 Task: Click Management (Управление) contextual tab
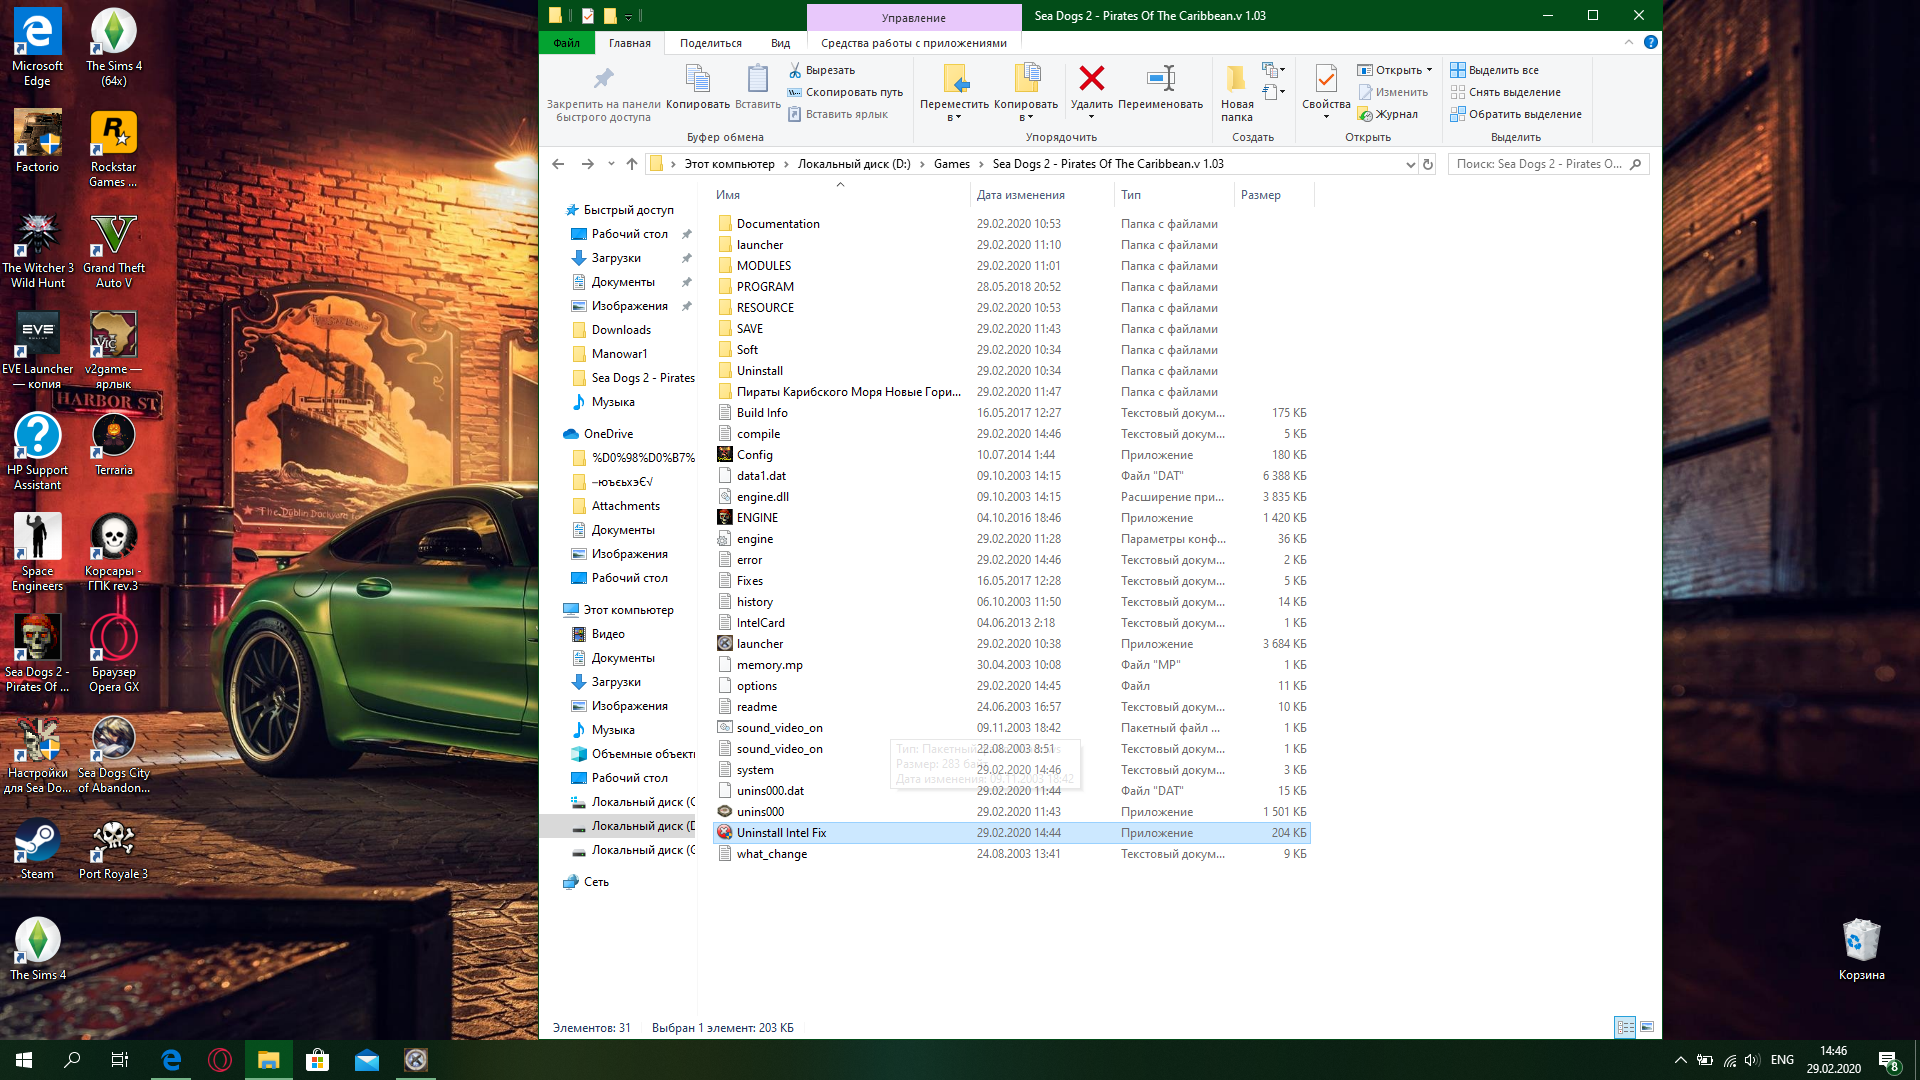pos(913,18)
